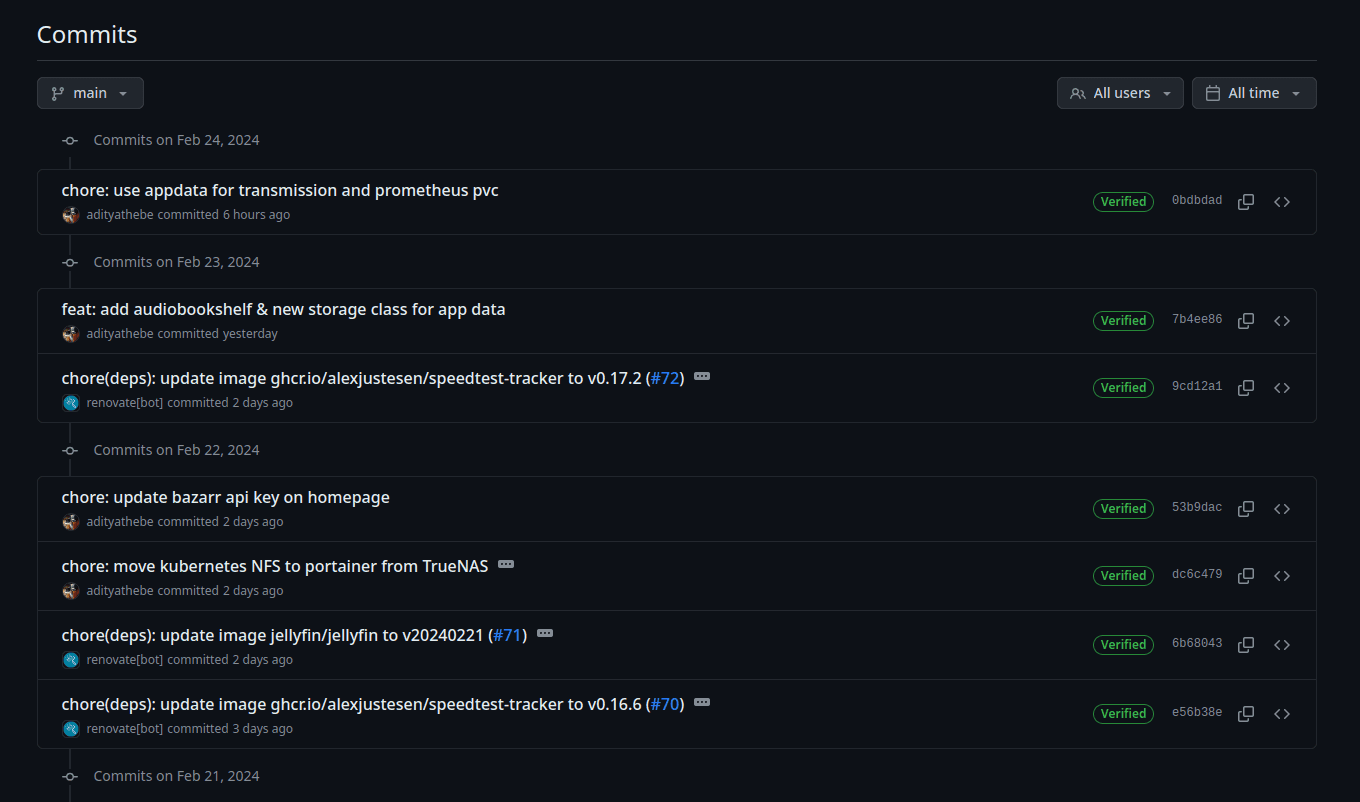Expand description of jellyfin v20240221 commit
1360x802 pixels.
[545, 633]
